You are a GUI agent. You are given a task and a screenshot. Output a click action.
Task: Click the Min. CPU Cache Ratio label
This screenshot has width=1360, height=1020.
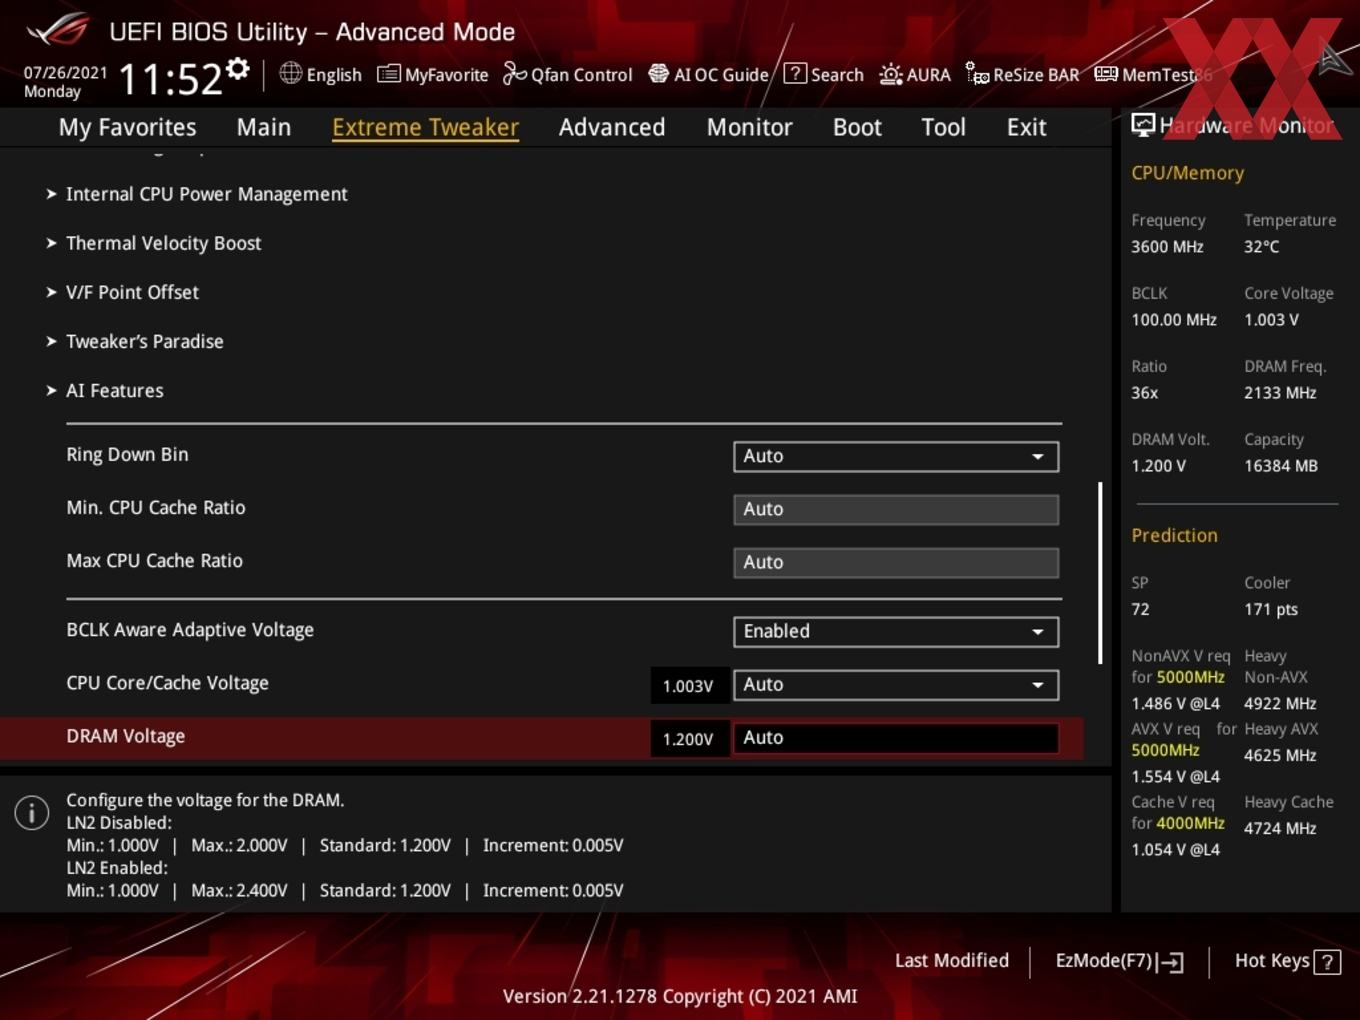(x=156, y=507)
